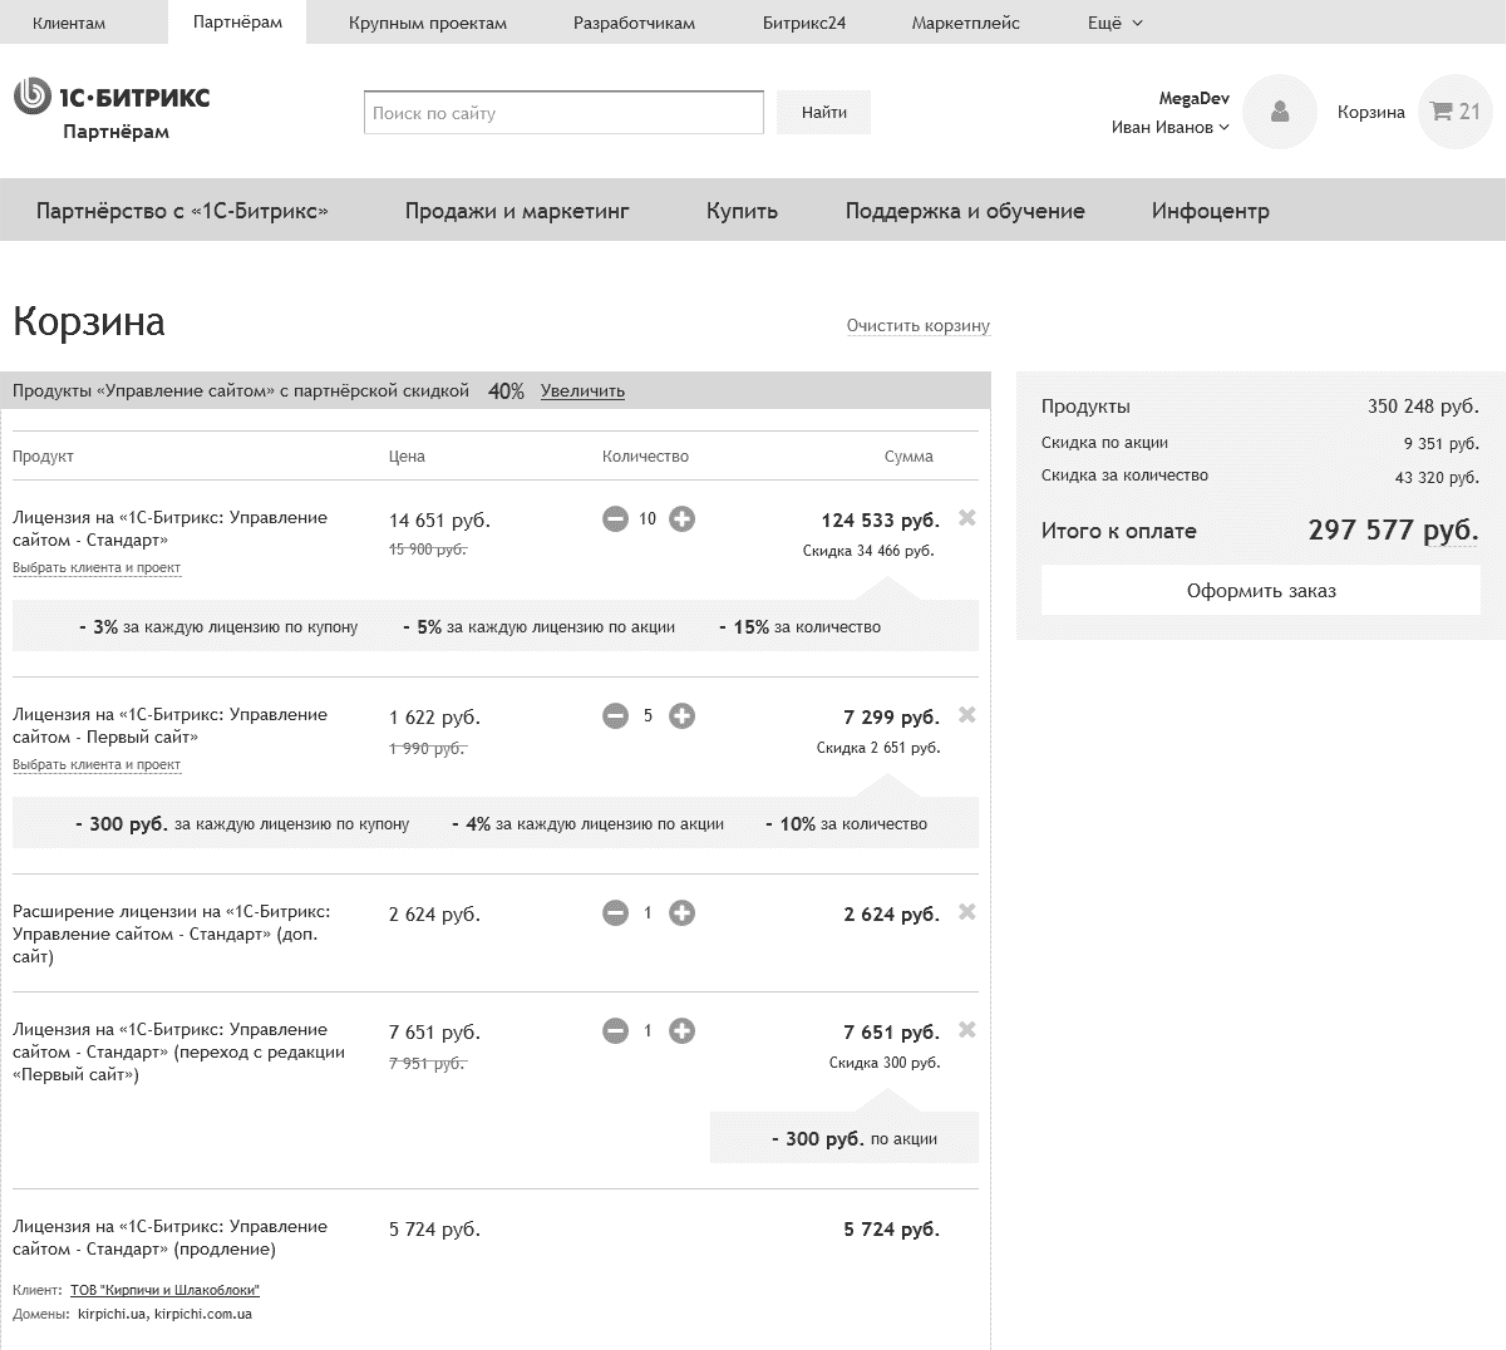Remove the 124 533 руб. Стандарт license row

[x=967, y=518]
